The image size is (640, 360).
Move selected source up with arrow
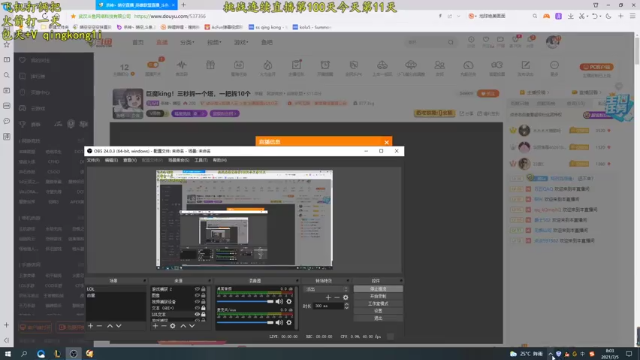click(x=183, y=326)
